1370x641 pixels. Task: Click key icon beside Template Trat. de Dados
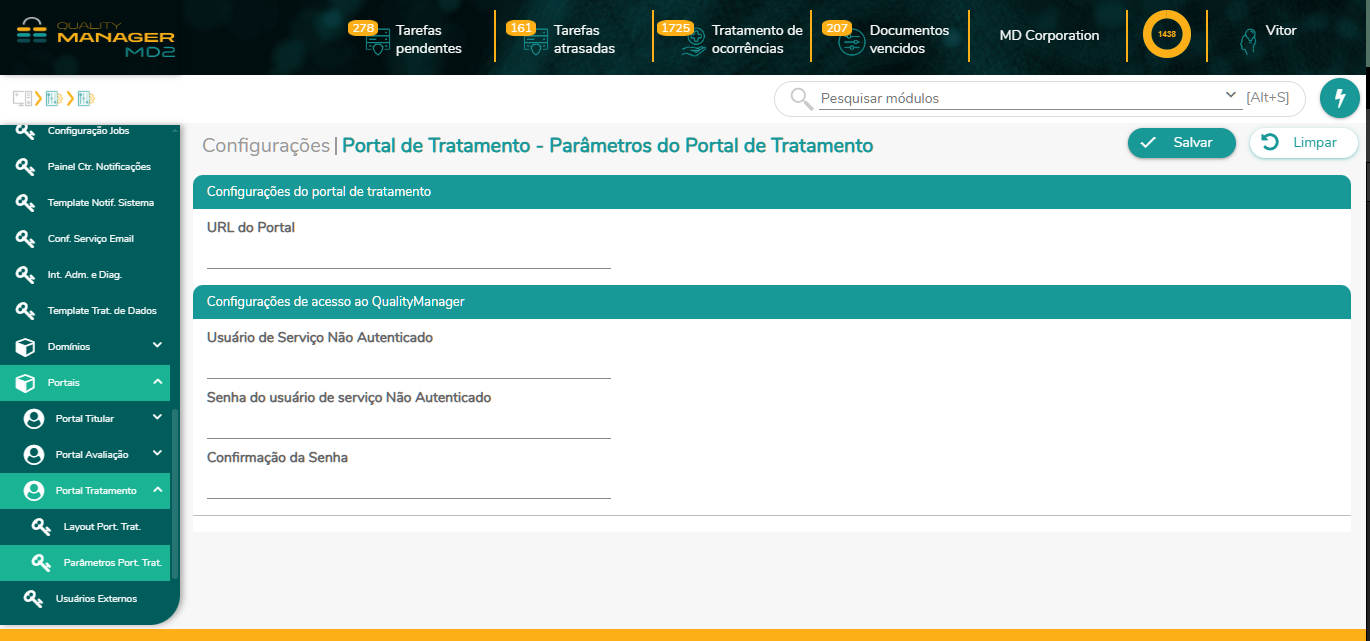coord(26,311)
